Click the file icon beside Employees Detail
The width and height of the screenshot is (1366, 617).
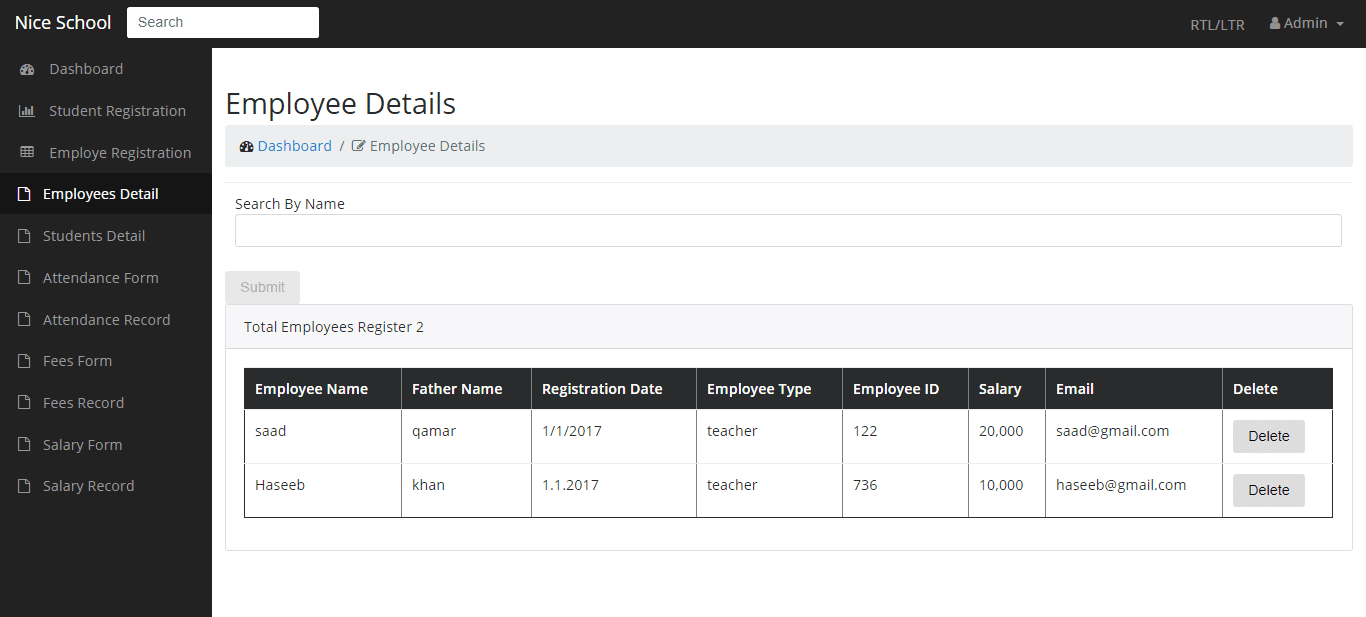point(24,194)
